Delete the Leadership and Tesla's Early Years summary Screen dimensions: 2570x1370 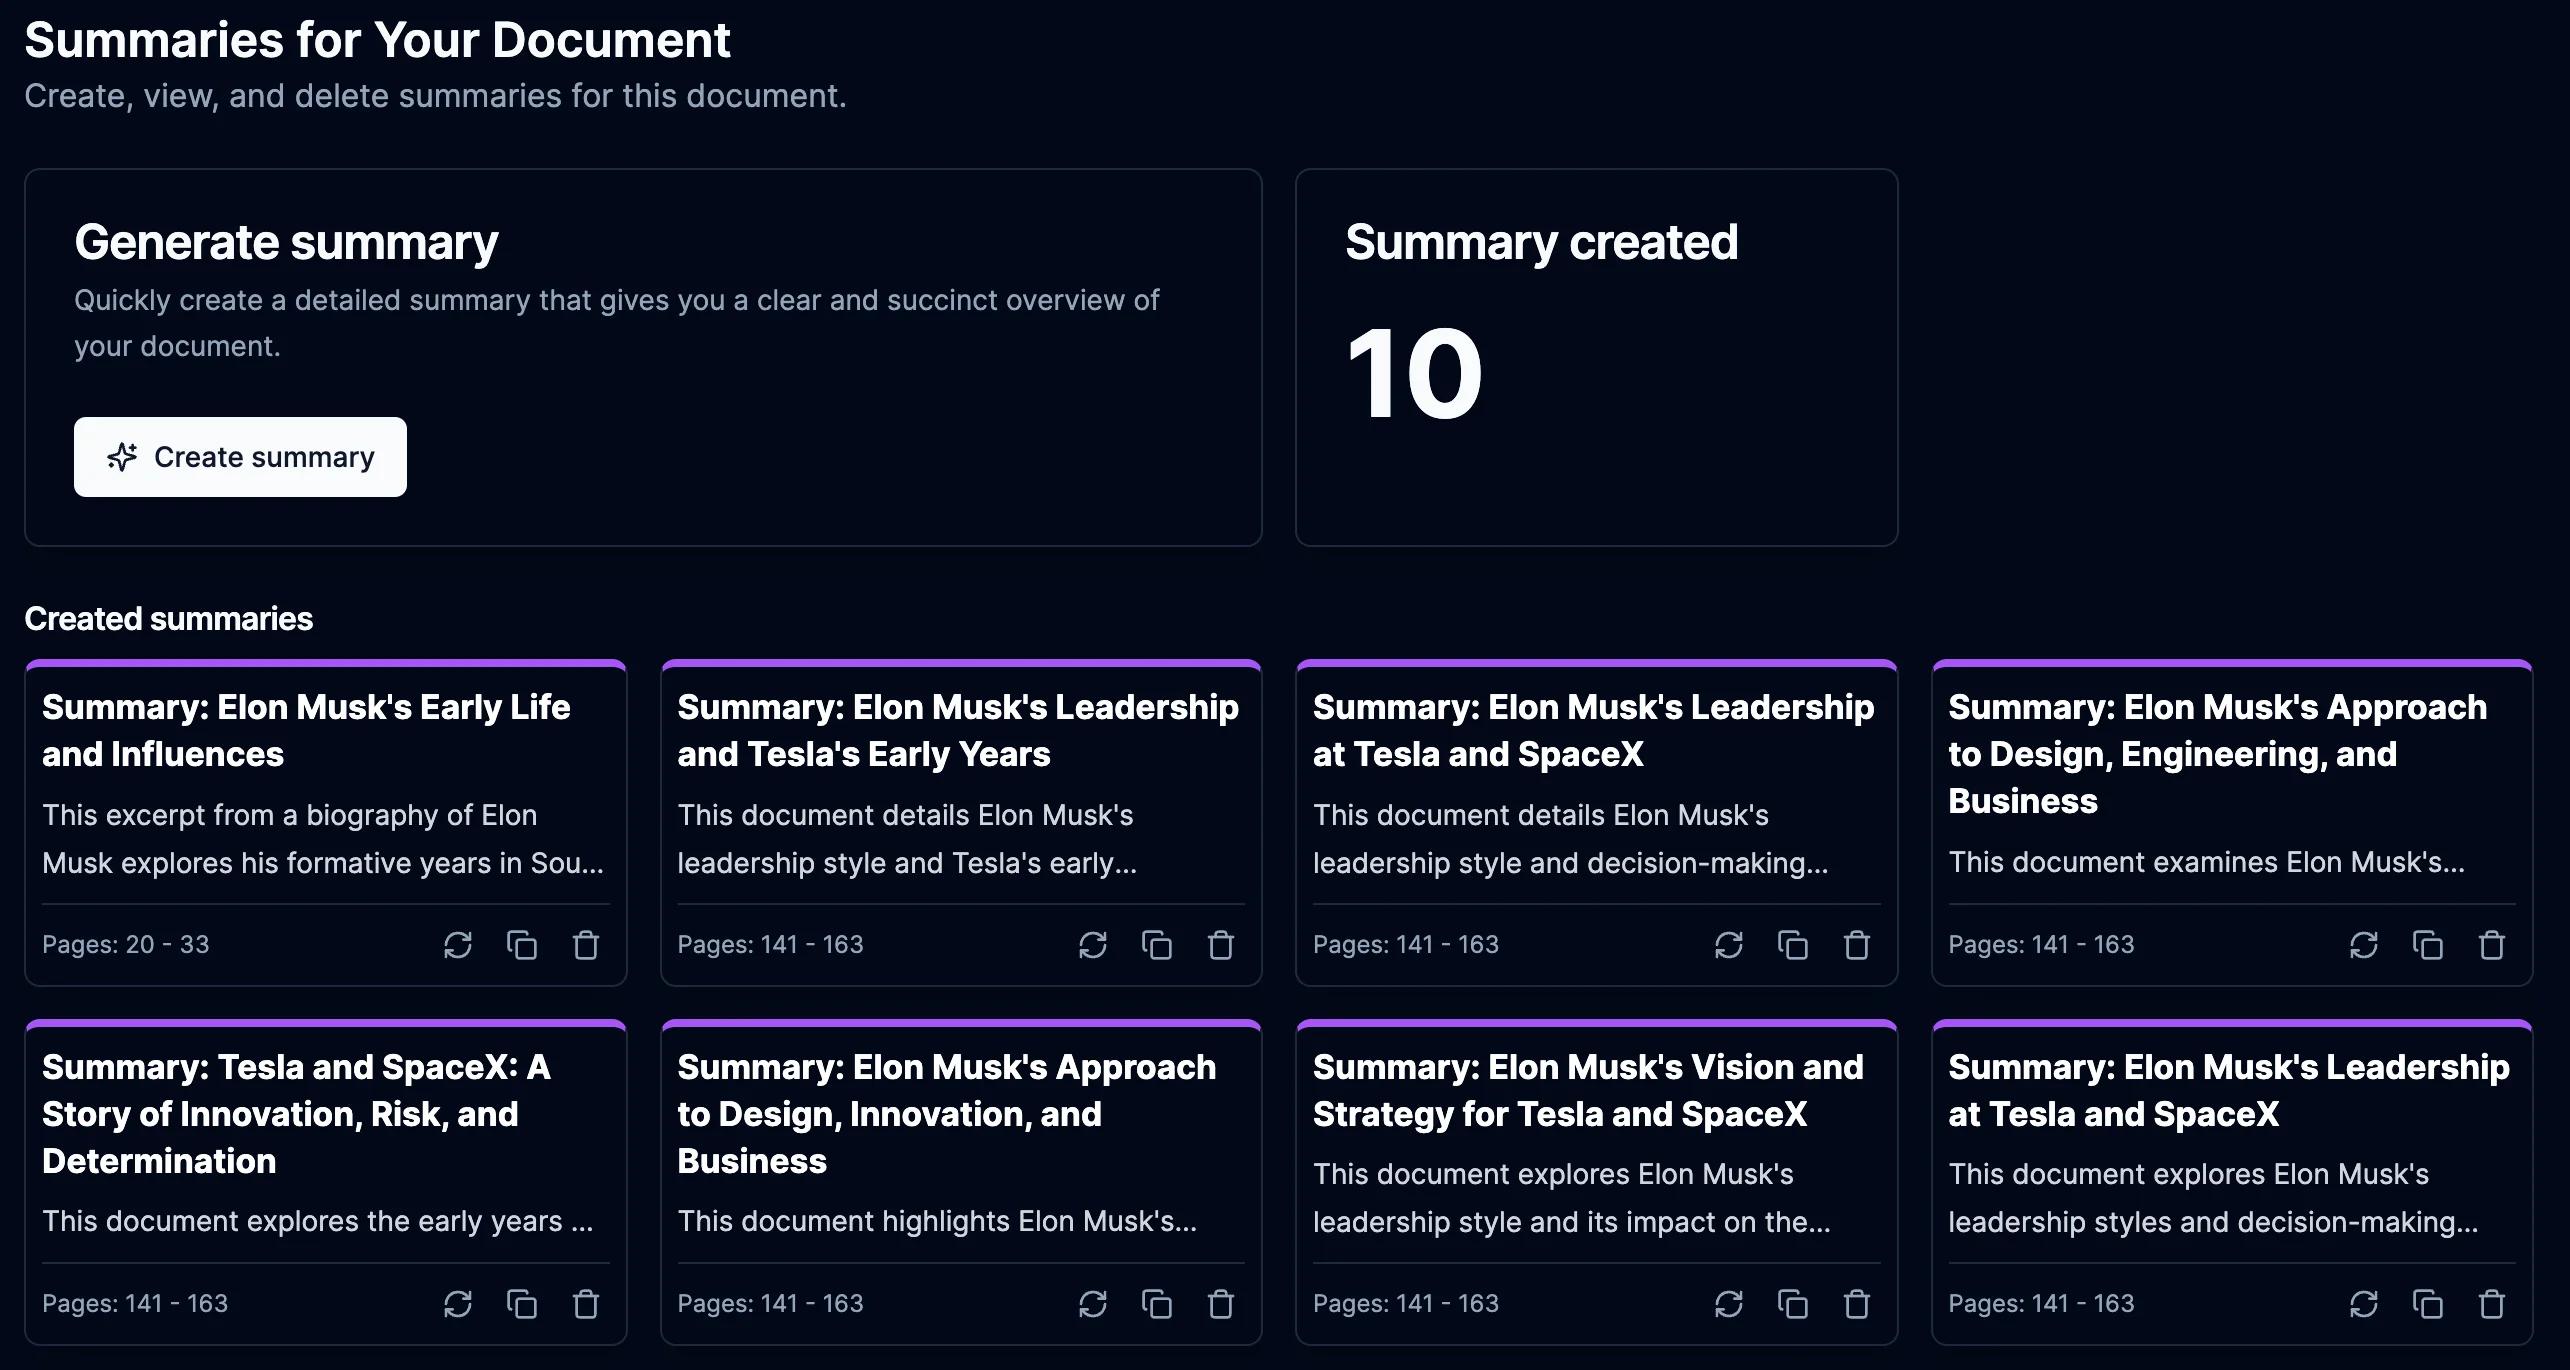[1221, 945]
